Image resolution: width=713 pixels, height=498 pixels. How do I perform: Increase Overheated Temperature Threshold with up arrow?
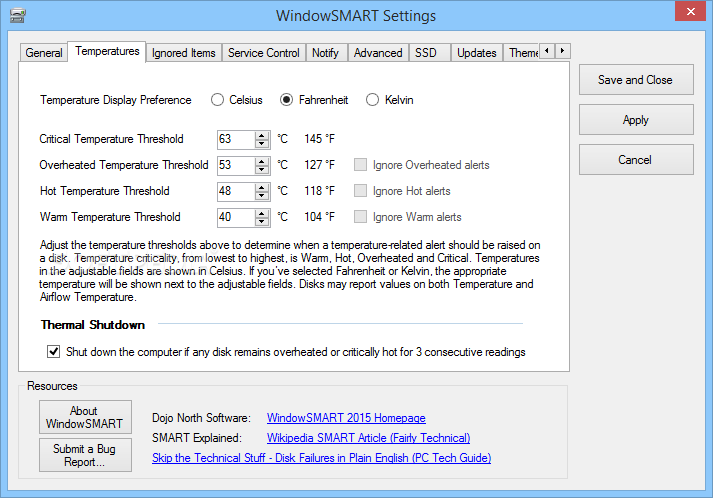261,161
